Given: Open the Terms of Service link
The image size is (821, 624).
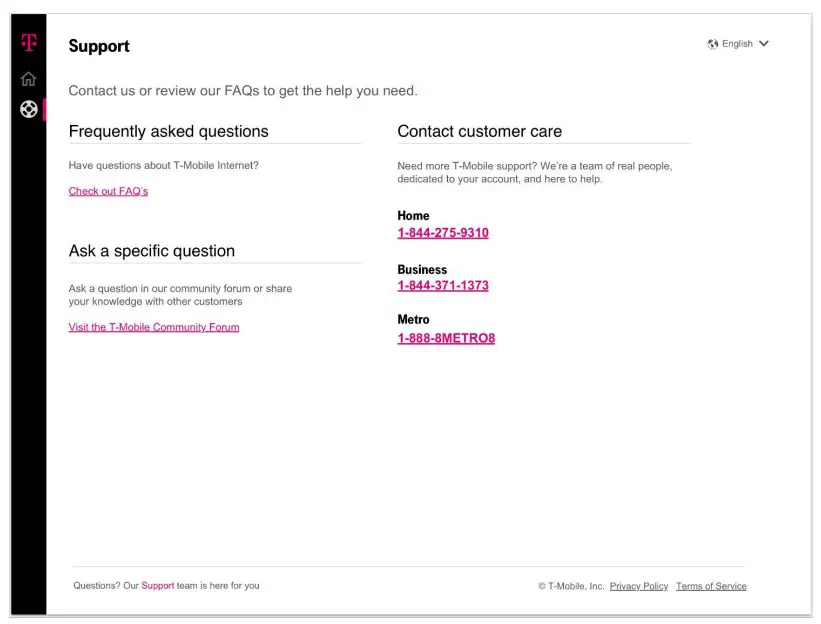Looking at the screenshot, I should click(711, 586).
